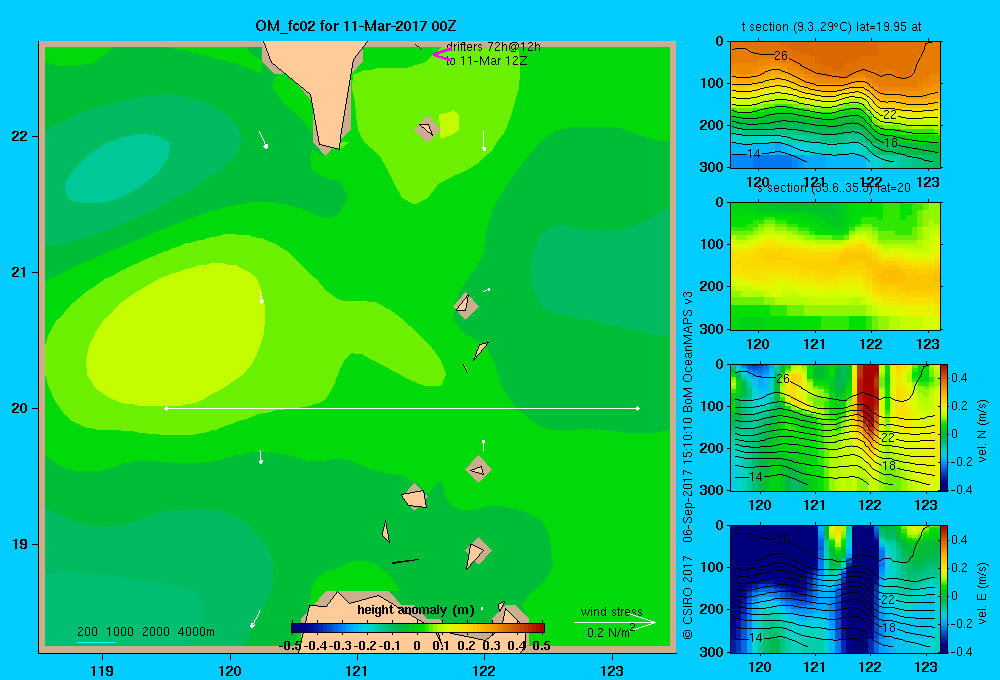Click the latitude 19 tick label on main map
The height and width of the screenshot is (680, 1000).
coord(20,544)
